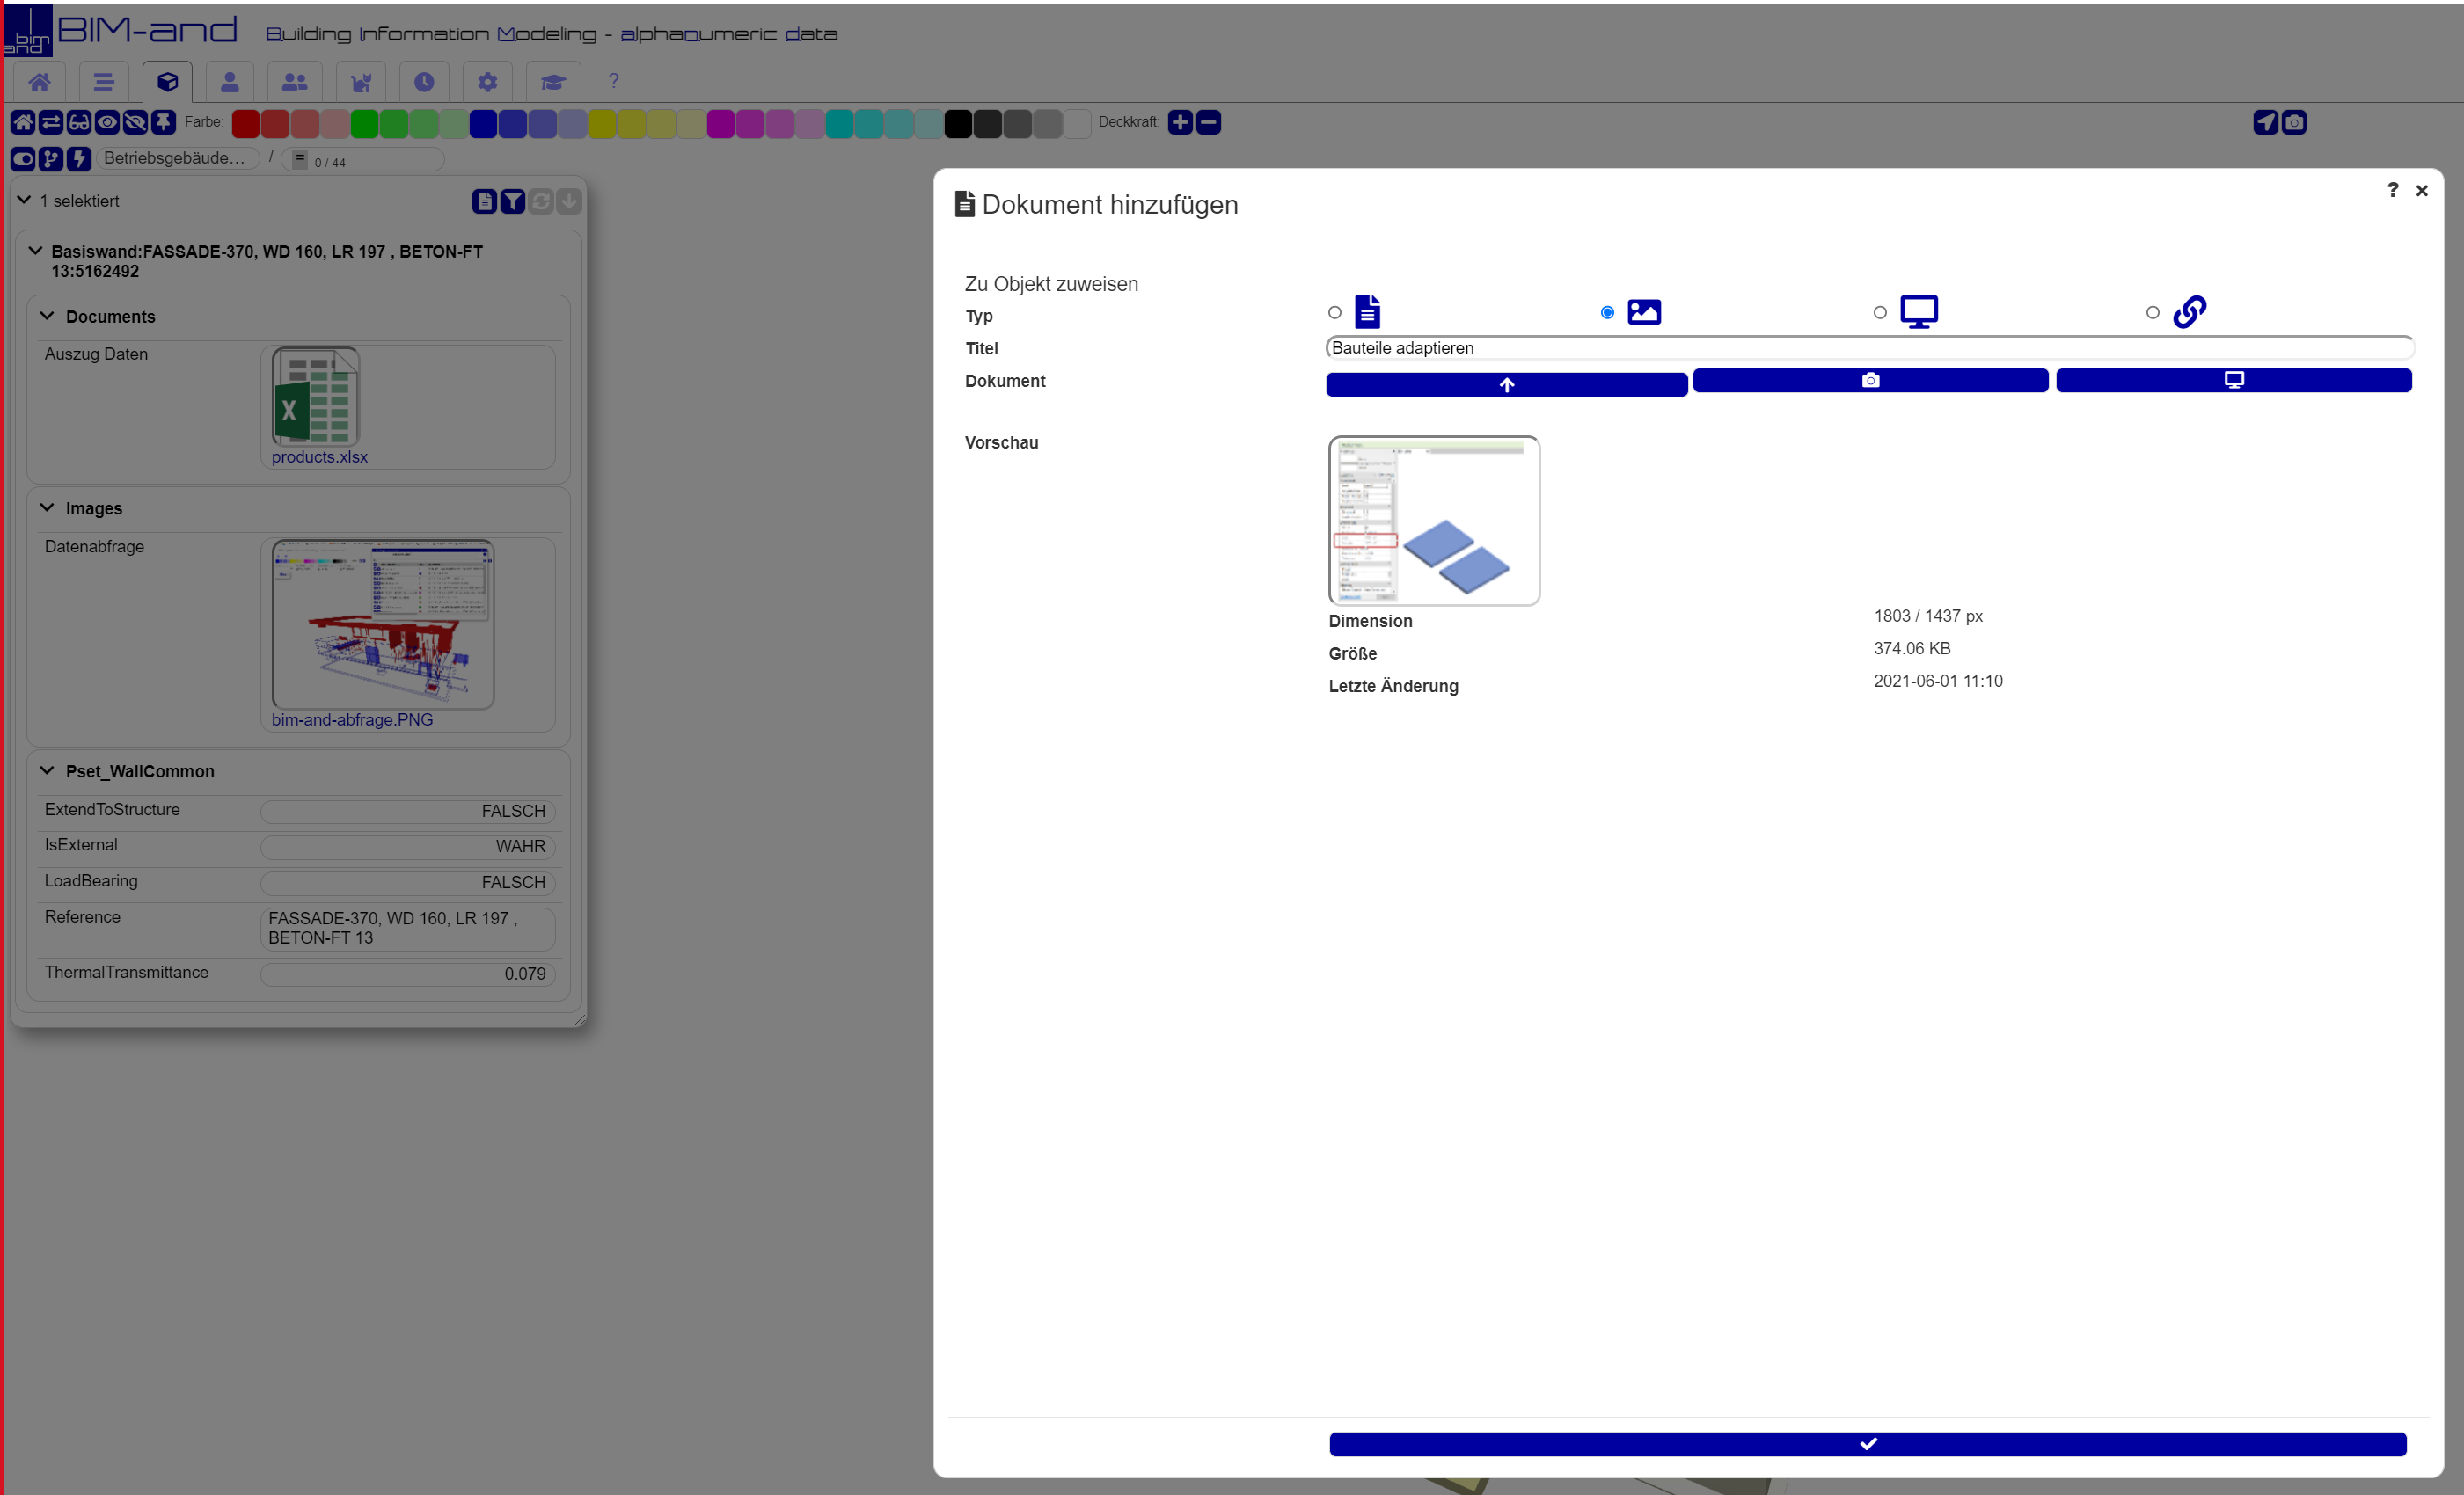Collapse the Images section
The height and width of the screenshot is (1495, 2464).
[x=47, y=508]
